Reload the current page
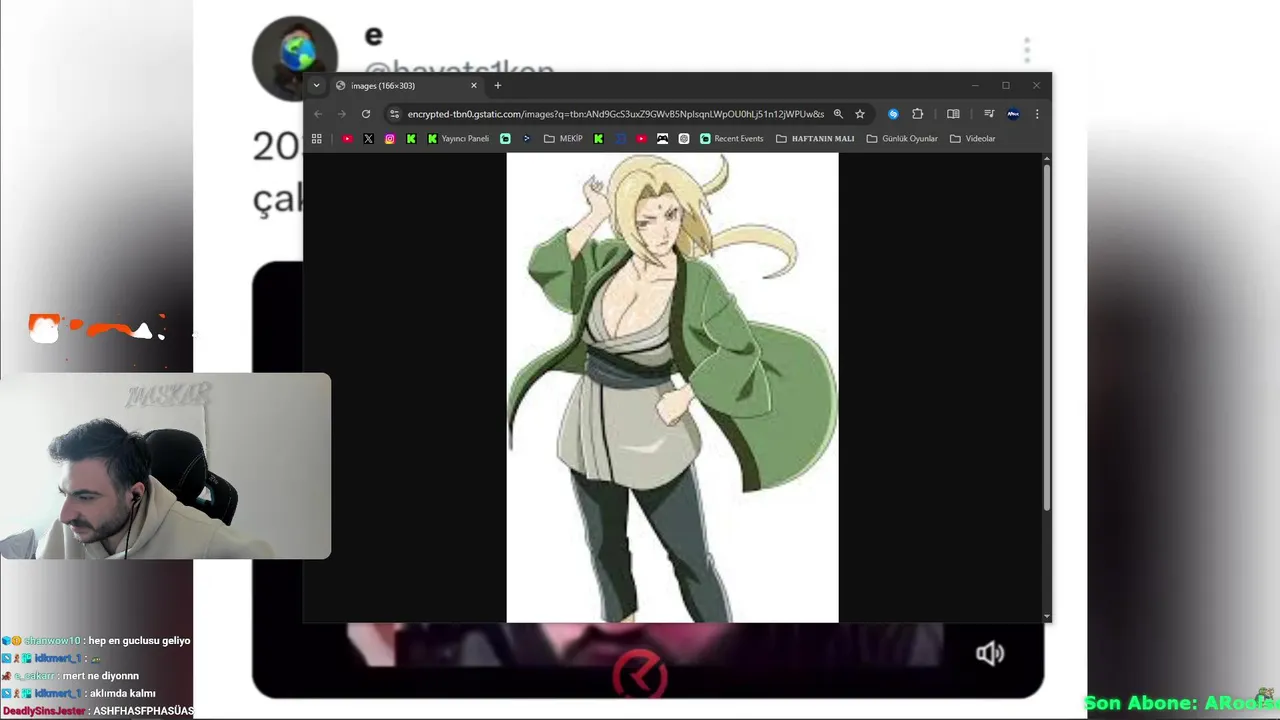The image size is (1280, 720). click(x=366, y=114)
